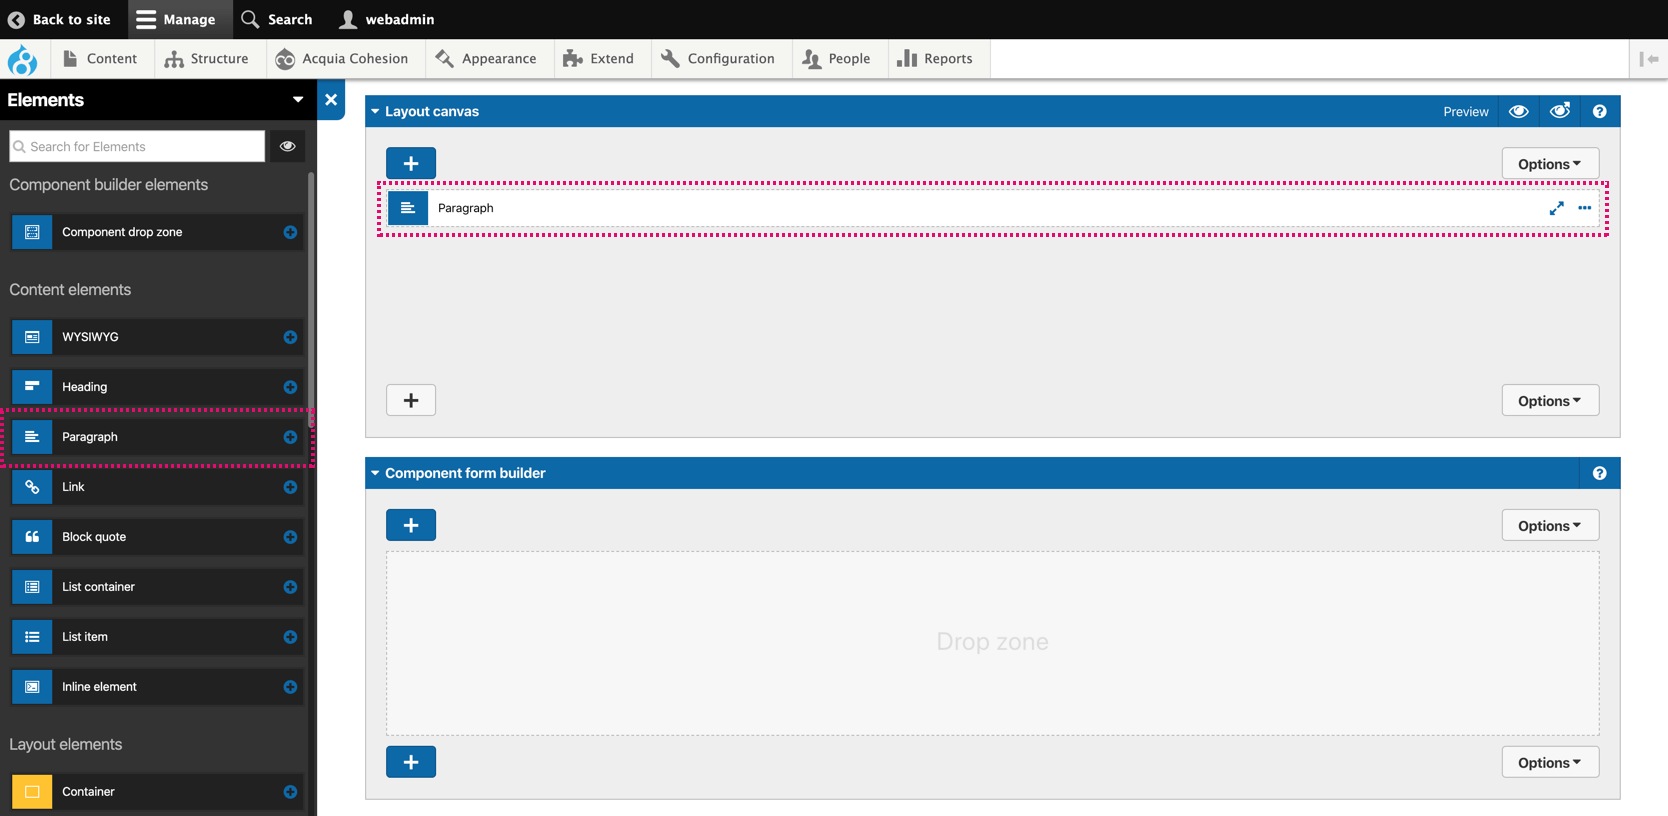Add Component drop zone with plus icon

pos(290,232)
